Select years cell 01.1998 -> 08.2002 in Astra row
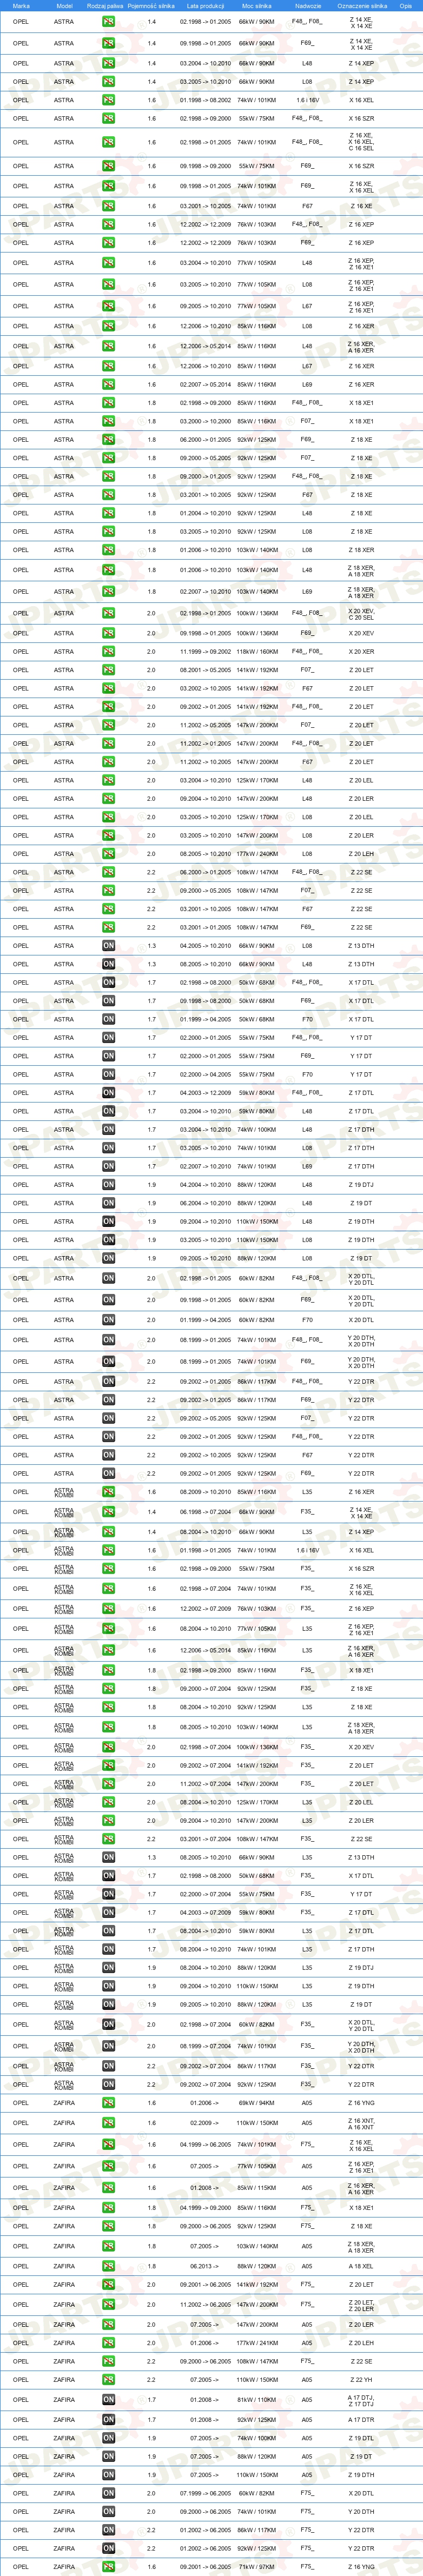 click(x=205, y=100)
